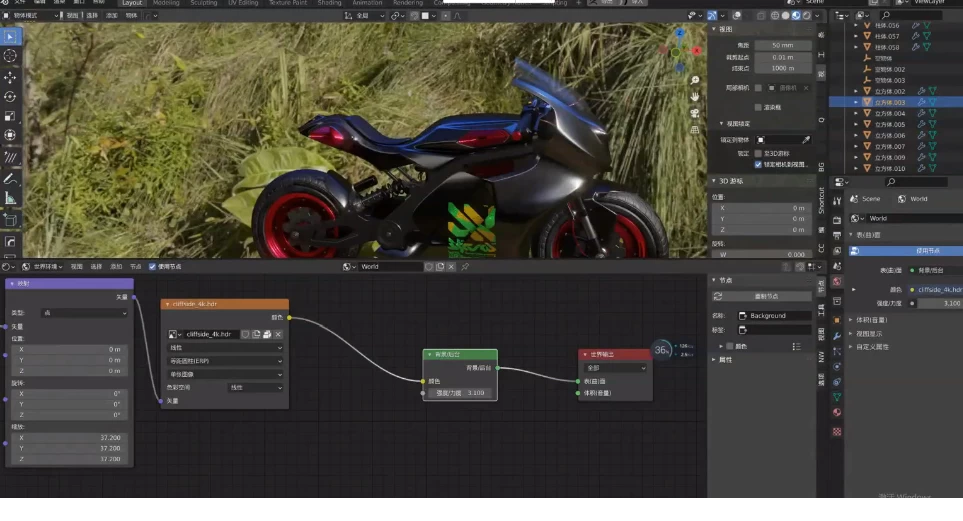Switch to rendered viewport shading mode
The width and height of the screenshot is (963, 521).
tap(806, 15)
